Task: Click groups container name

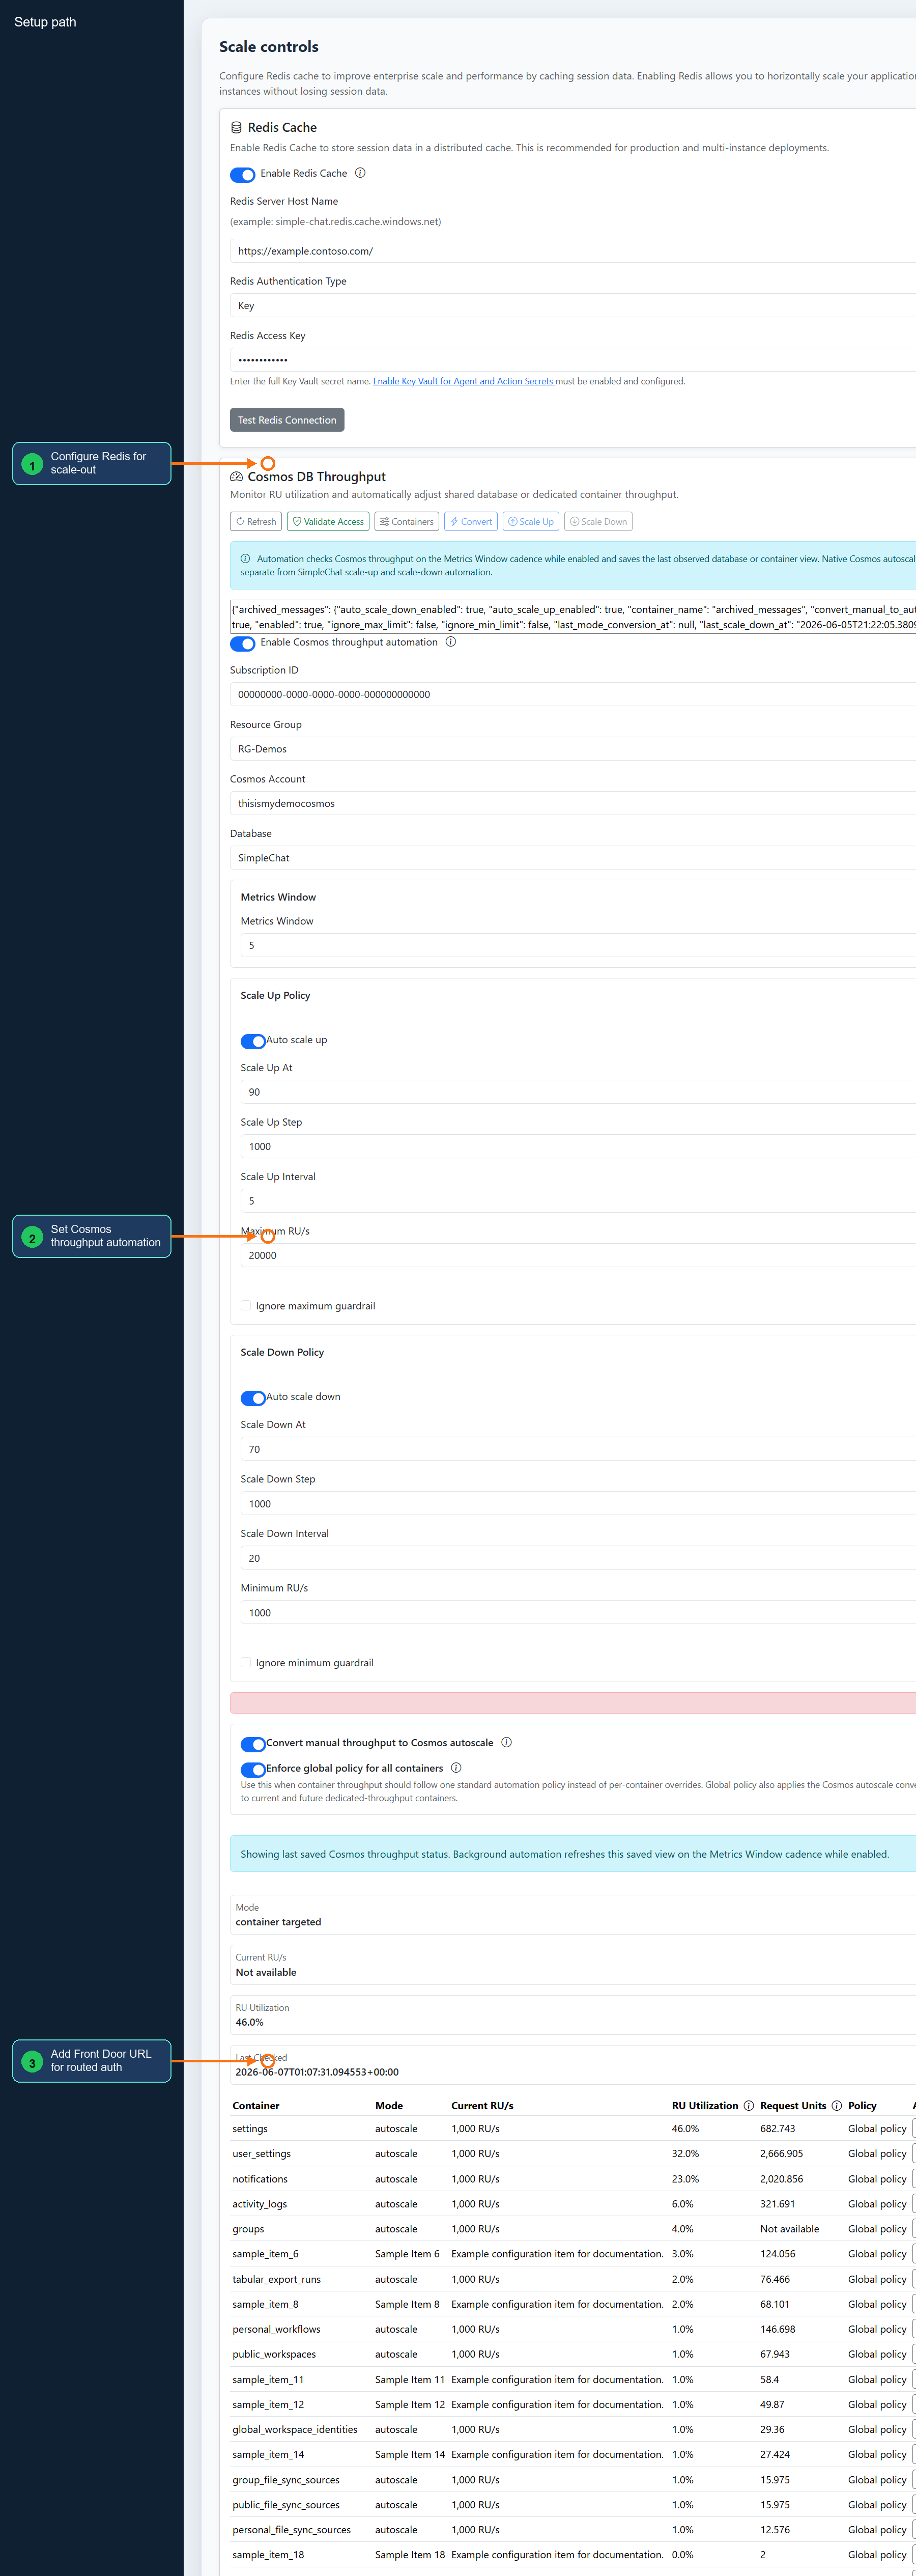Action: pos(248,2229)
